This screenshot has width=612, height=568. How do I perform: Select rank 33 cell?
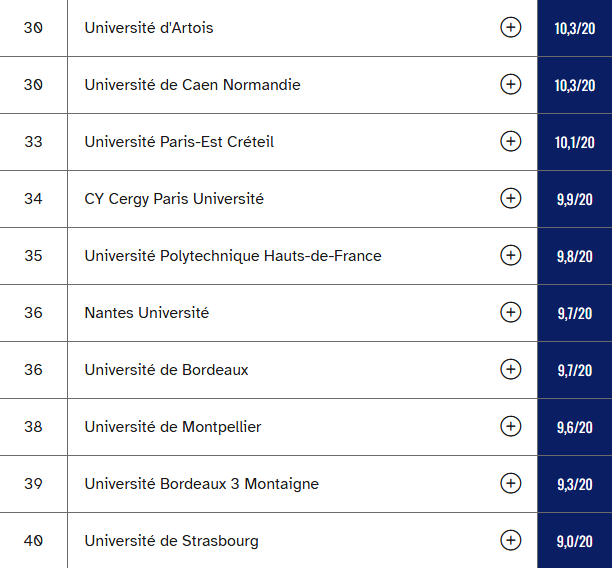coord(34,142)
